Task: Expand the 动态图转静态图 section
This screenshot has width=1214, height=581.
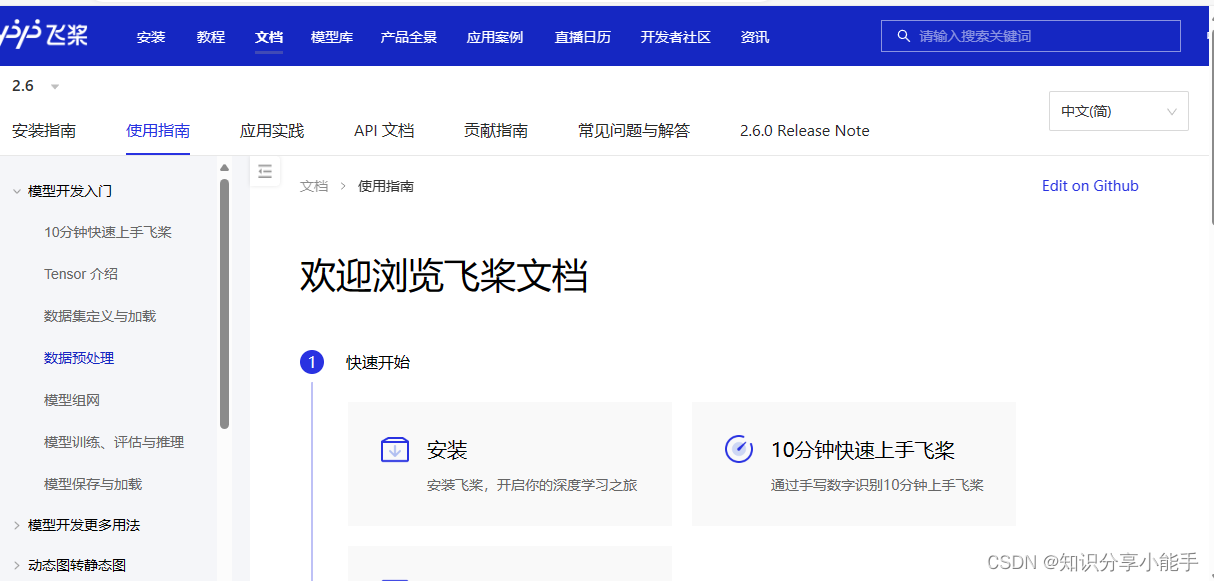Action: [x=17, y=565]
